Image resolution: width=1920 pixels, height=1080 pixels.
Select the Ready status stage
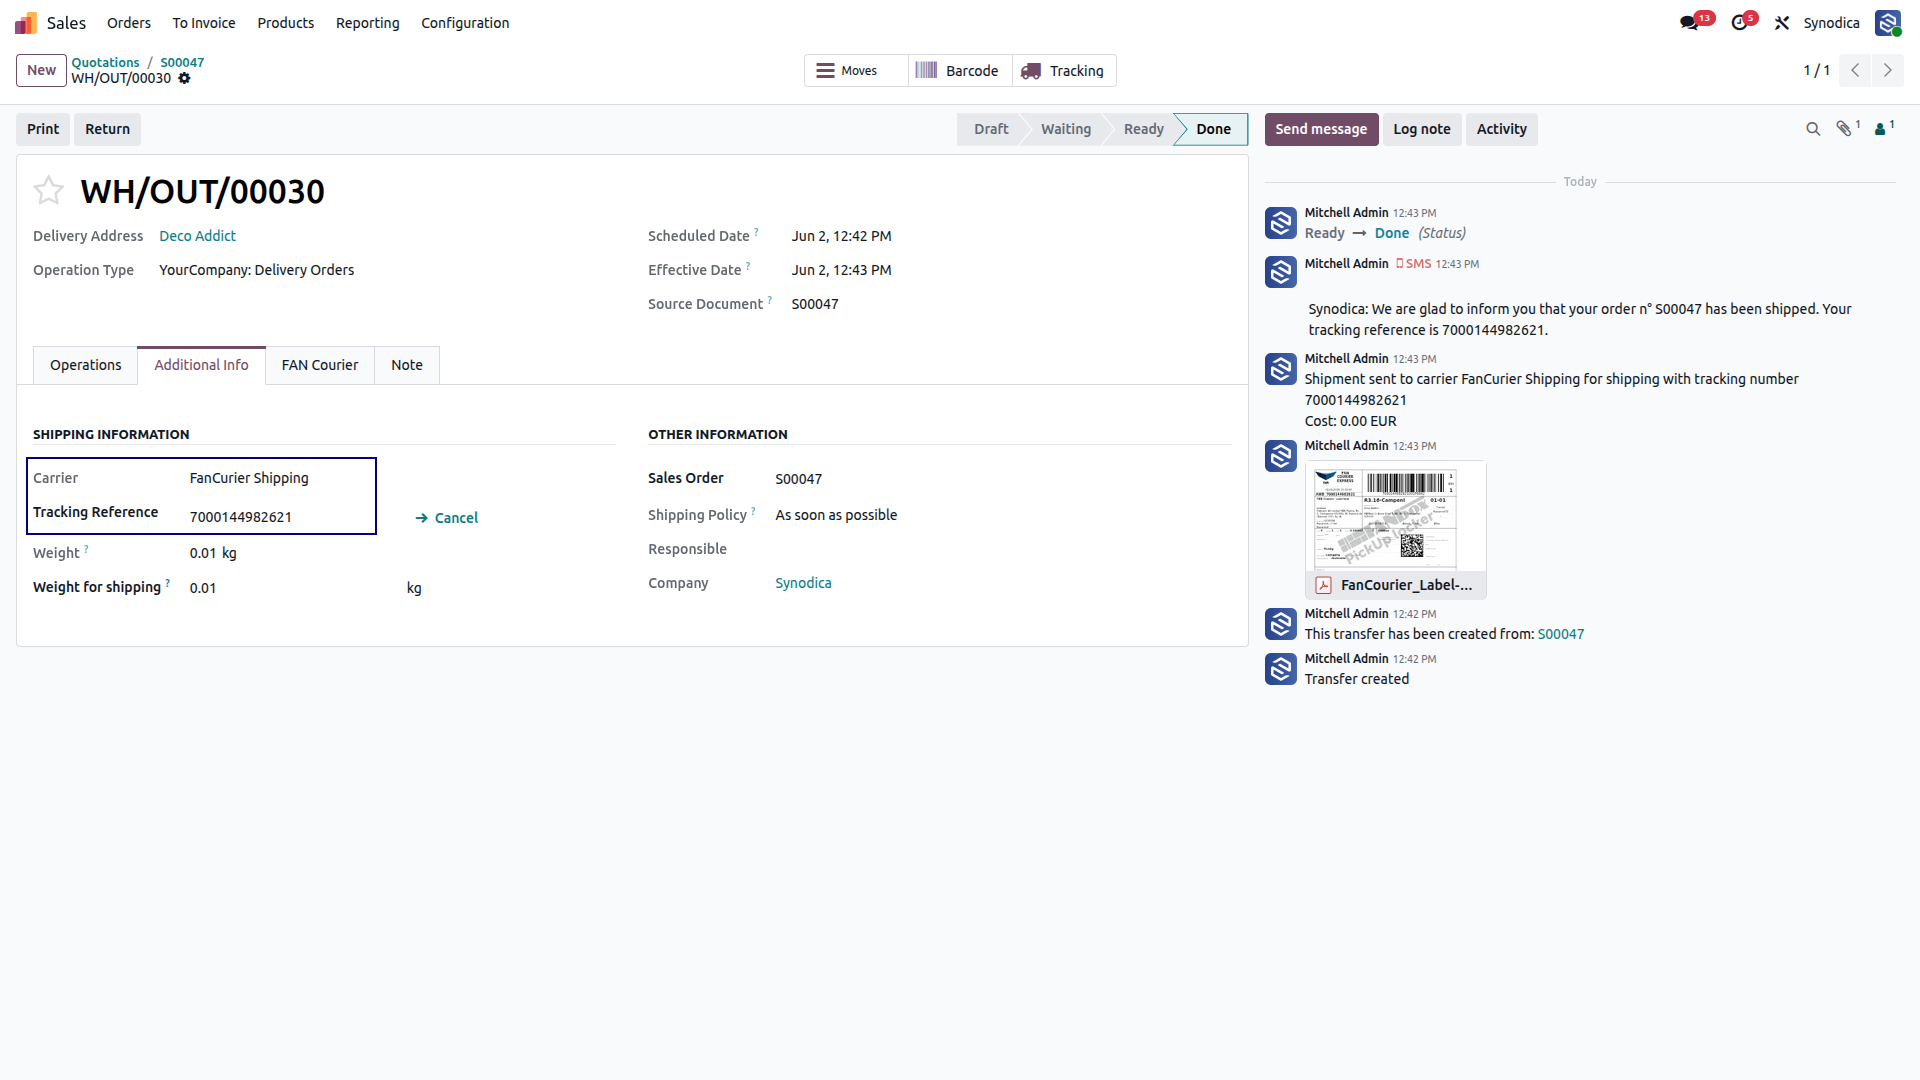pos(1143,129)
